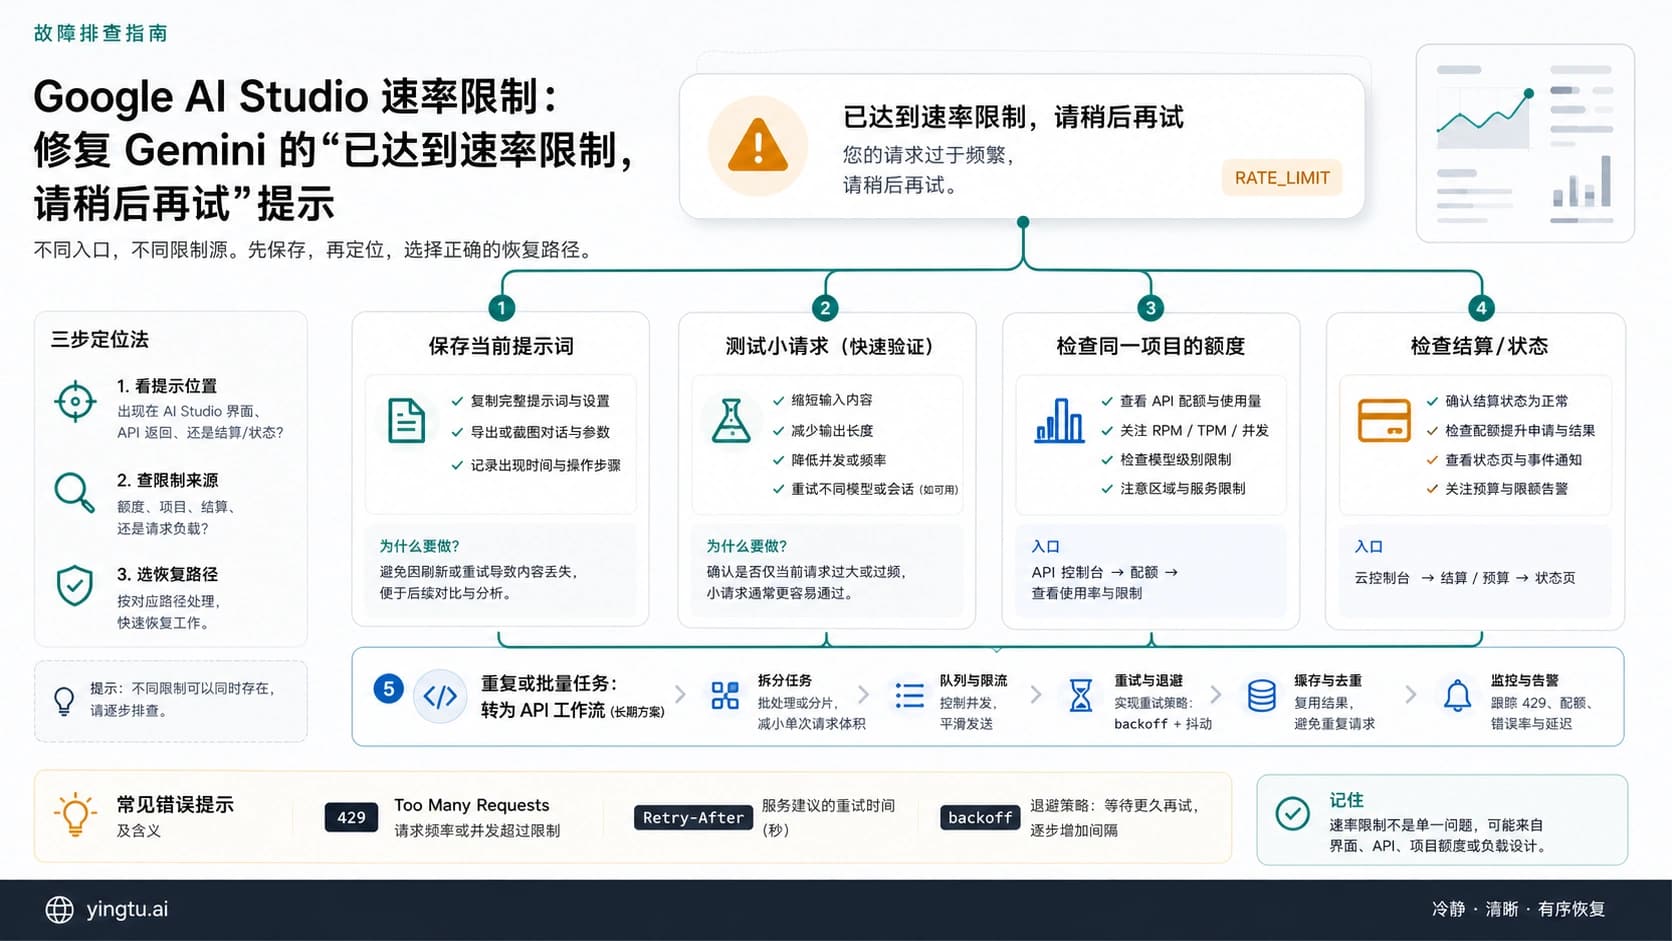This screenshot has height=941, width=1672.
Task: Click the analytics chart thumbnail at top right
Action: (1525, 143)
